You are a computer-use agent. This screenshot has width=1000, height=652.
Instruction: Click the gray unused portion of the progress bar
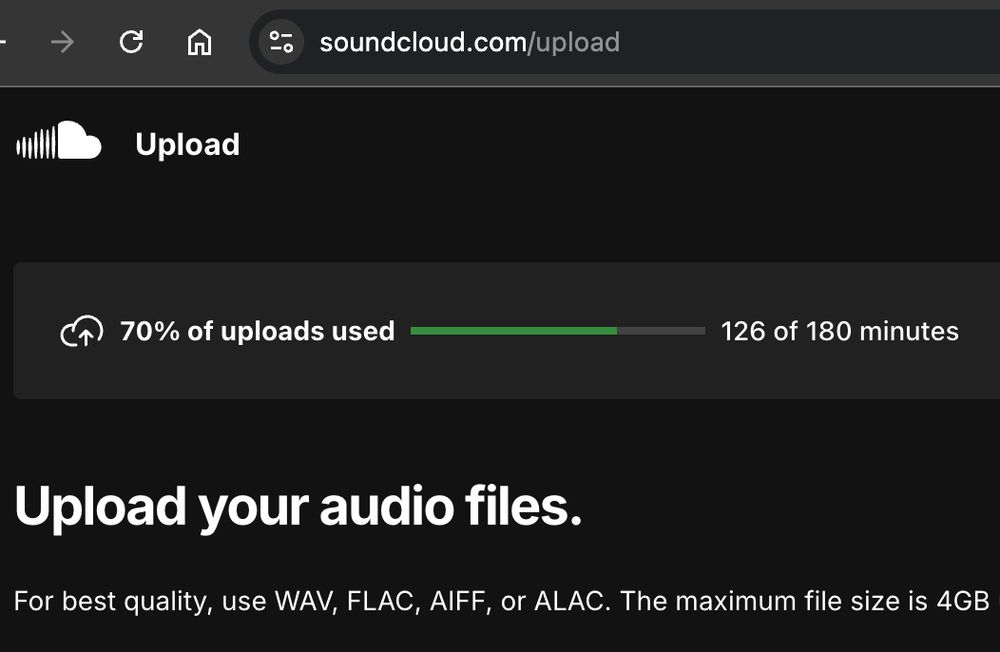pos(660,331)
